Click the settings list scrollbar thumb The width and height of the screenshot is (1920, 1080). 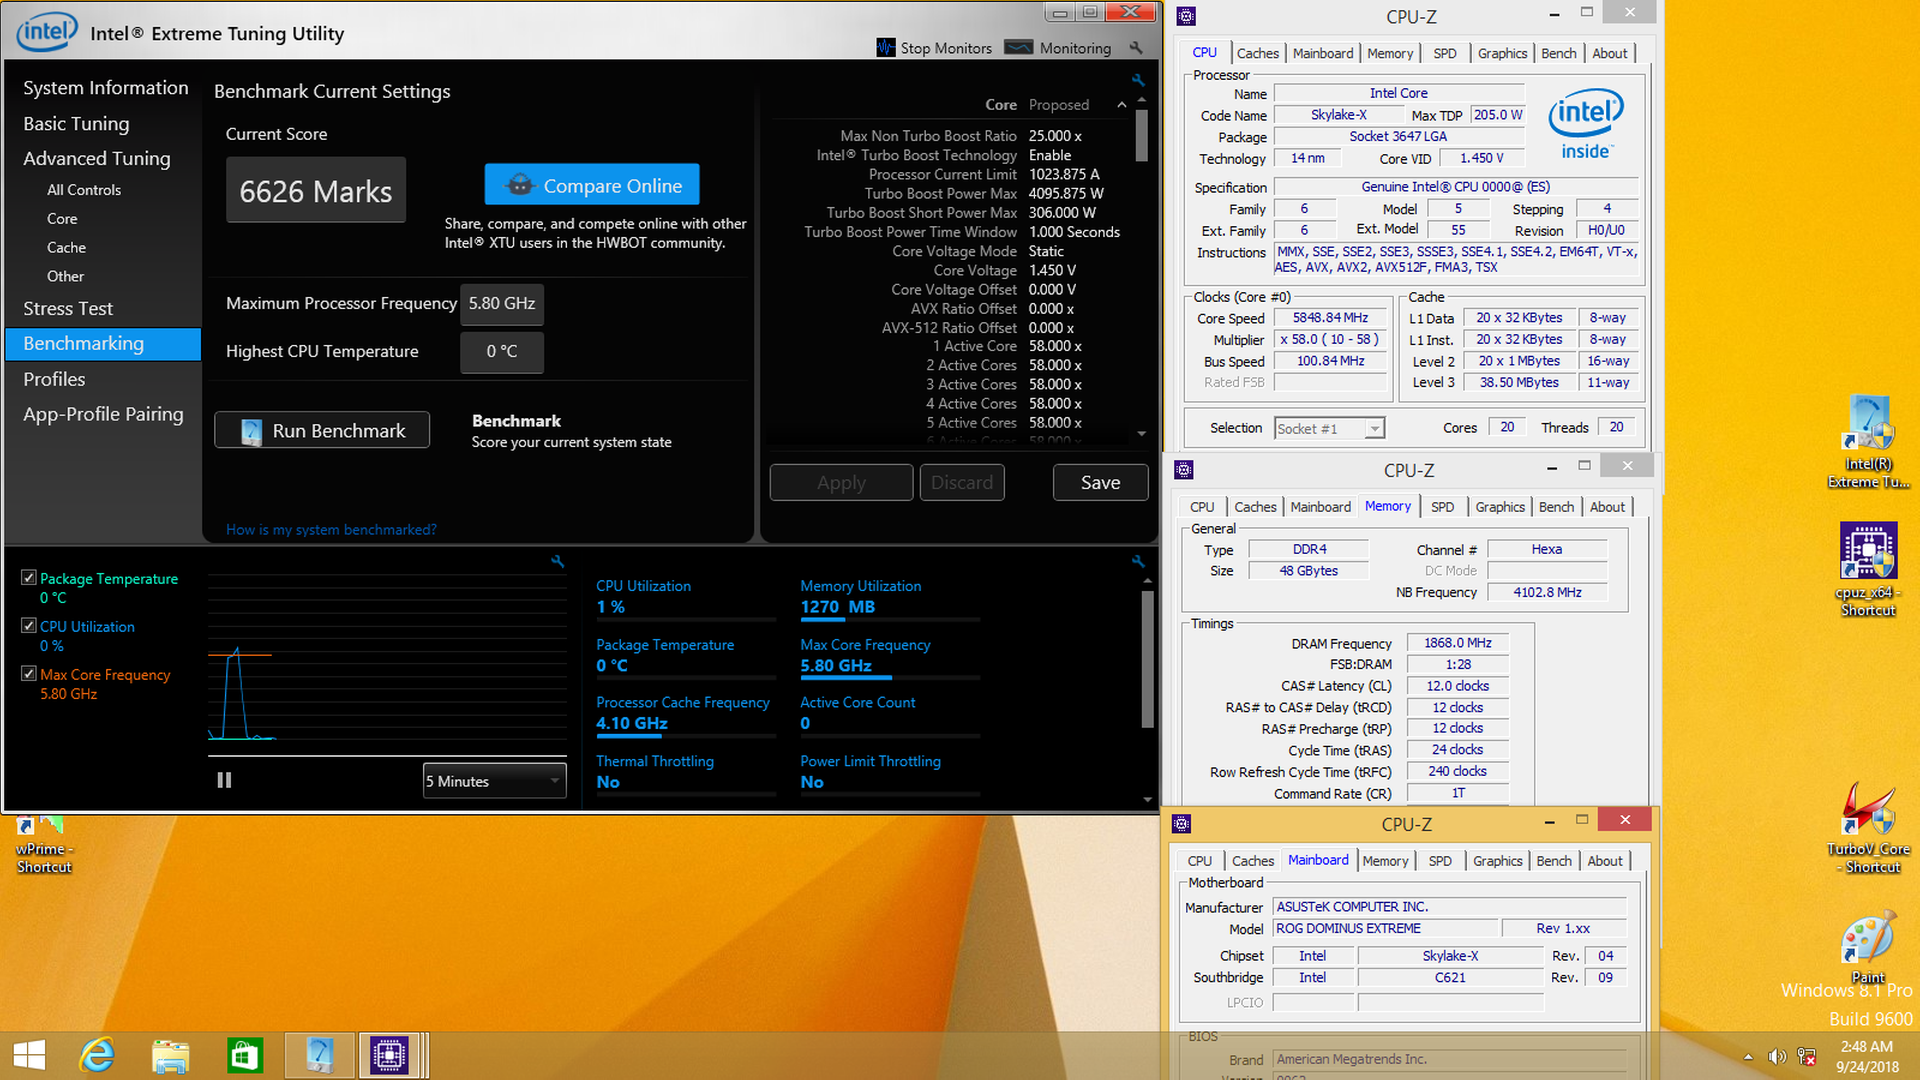point(1141,135)
